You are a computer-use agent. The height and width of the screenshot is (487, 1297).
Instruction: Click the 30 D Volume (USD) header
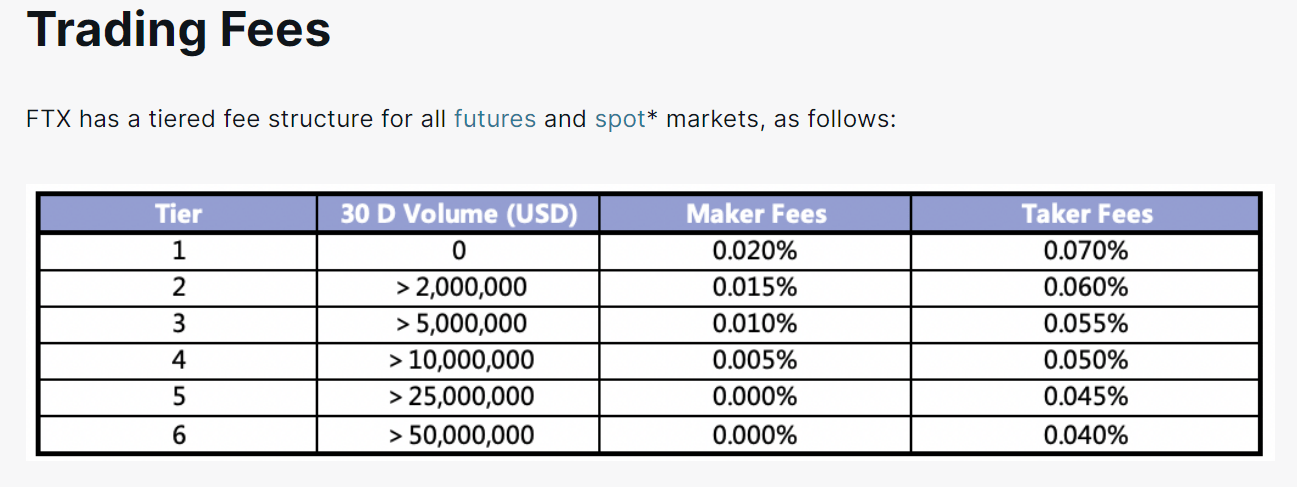click(x=459, y=214)
